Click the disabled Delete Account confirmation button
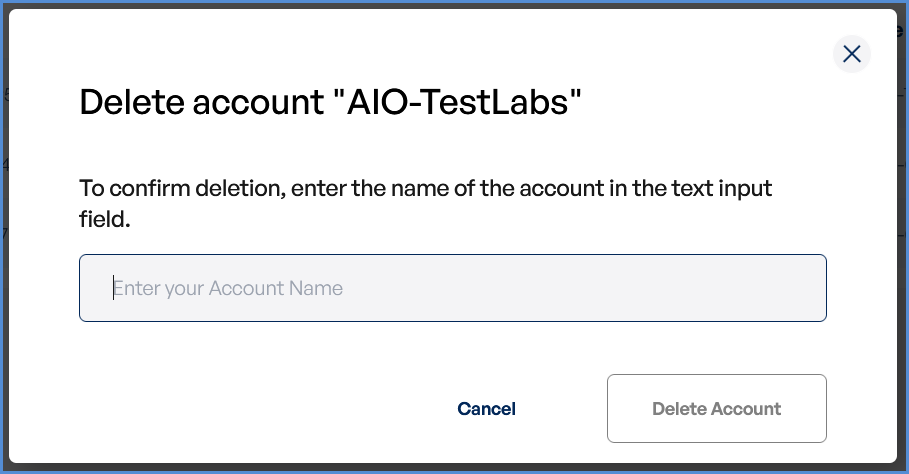The width and height of the screenshot is (909, 474). pos(716,408)
